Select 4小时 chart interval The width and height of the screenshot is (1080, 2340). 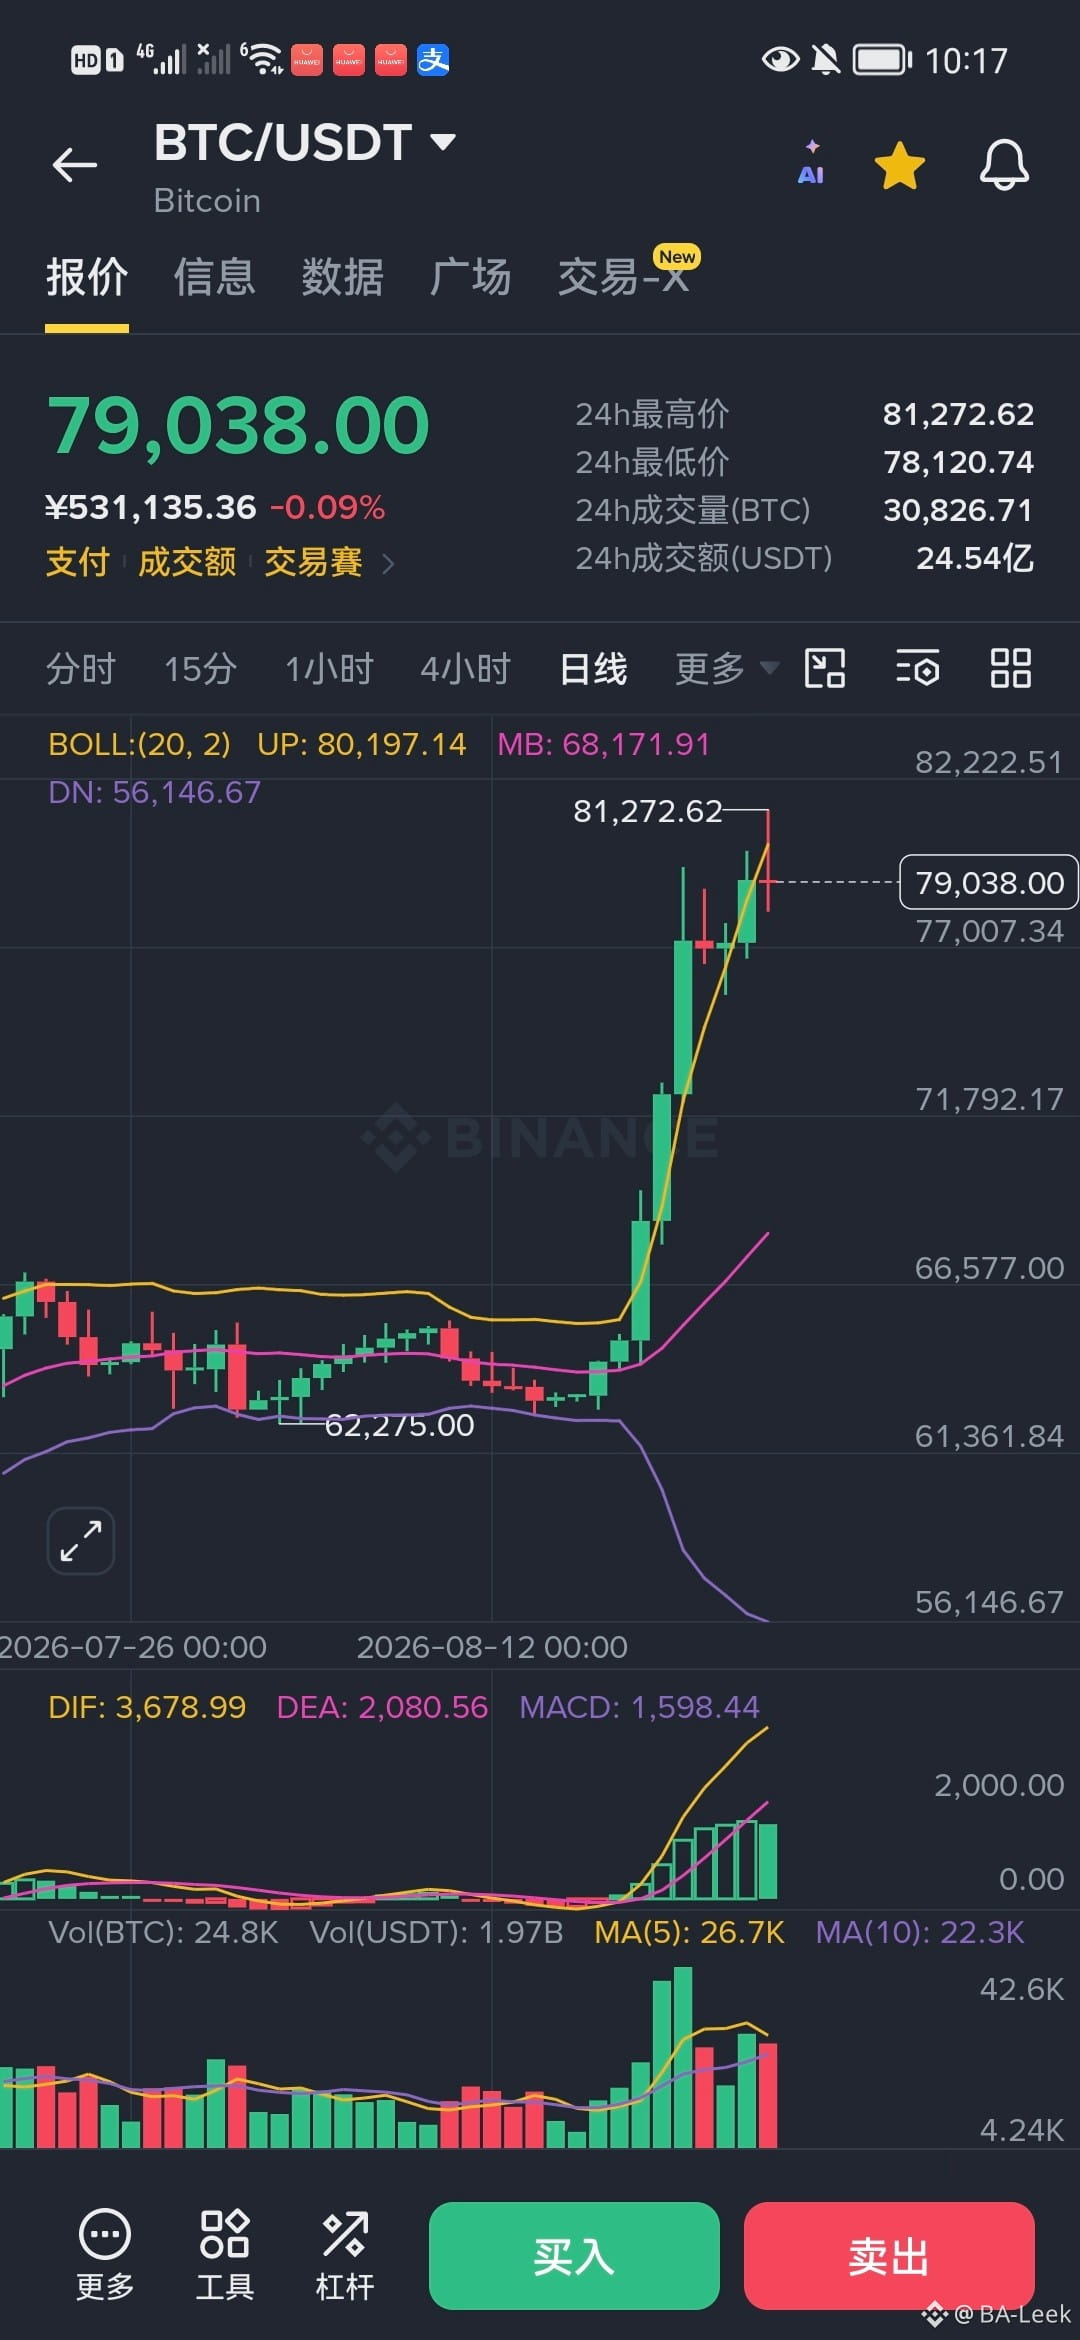click(466, 668)
